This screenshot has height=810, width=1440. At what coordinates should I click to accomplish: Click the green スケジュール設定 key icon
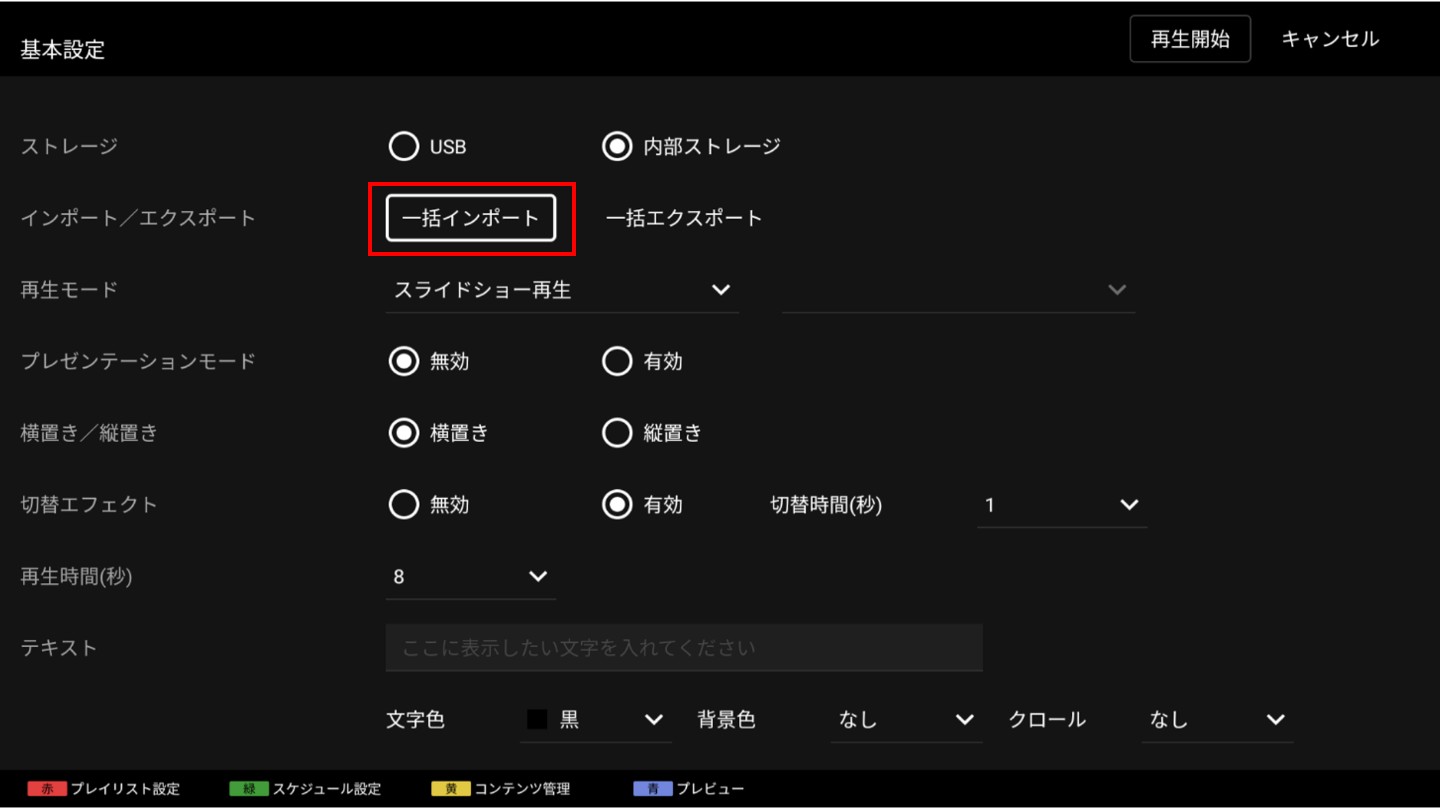point(248,789)
